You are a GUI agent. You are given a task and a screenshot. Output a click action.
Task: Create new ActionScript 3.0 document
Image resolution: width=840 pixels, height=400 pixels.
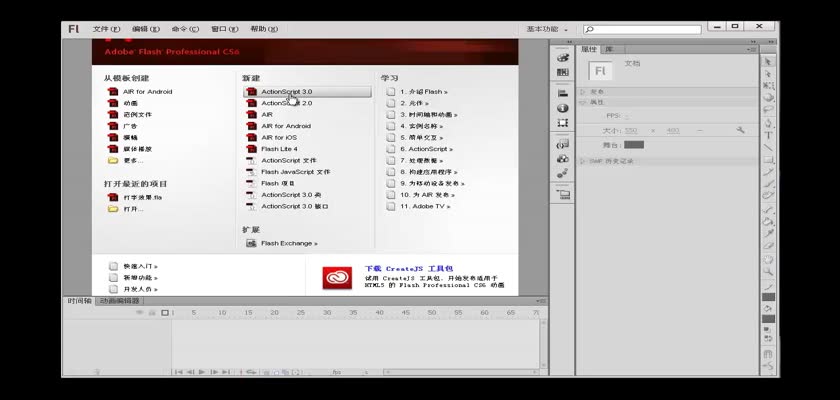pos(307,92)
